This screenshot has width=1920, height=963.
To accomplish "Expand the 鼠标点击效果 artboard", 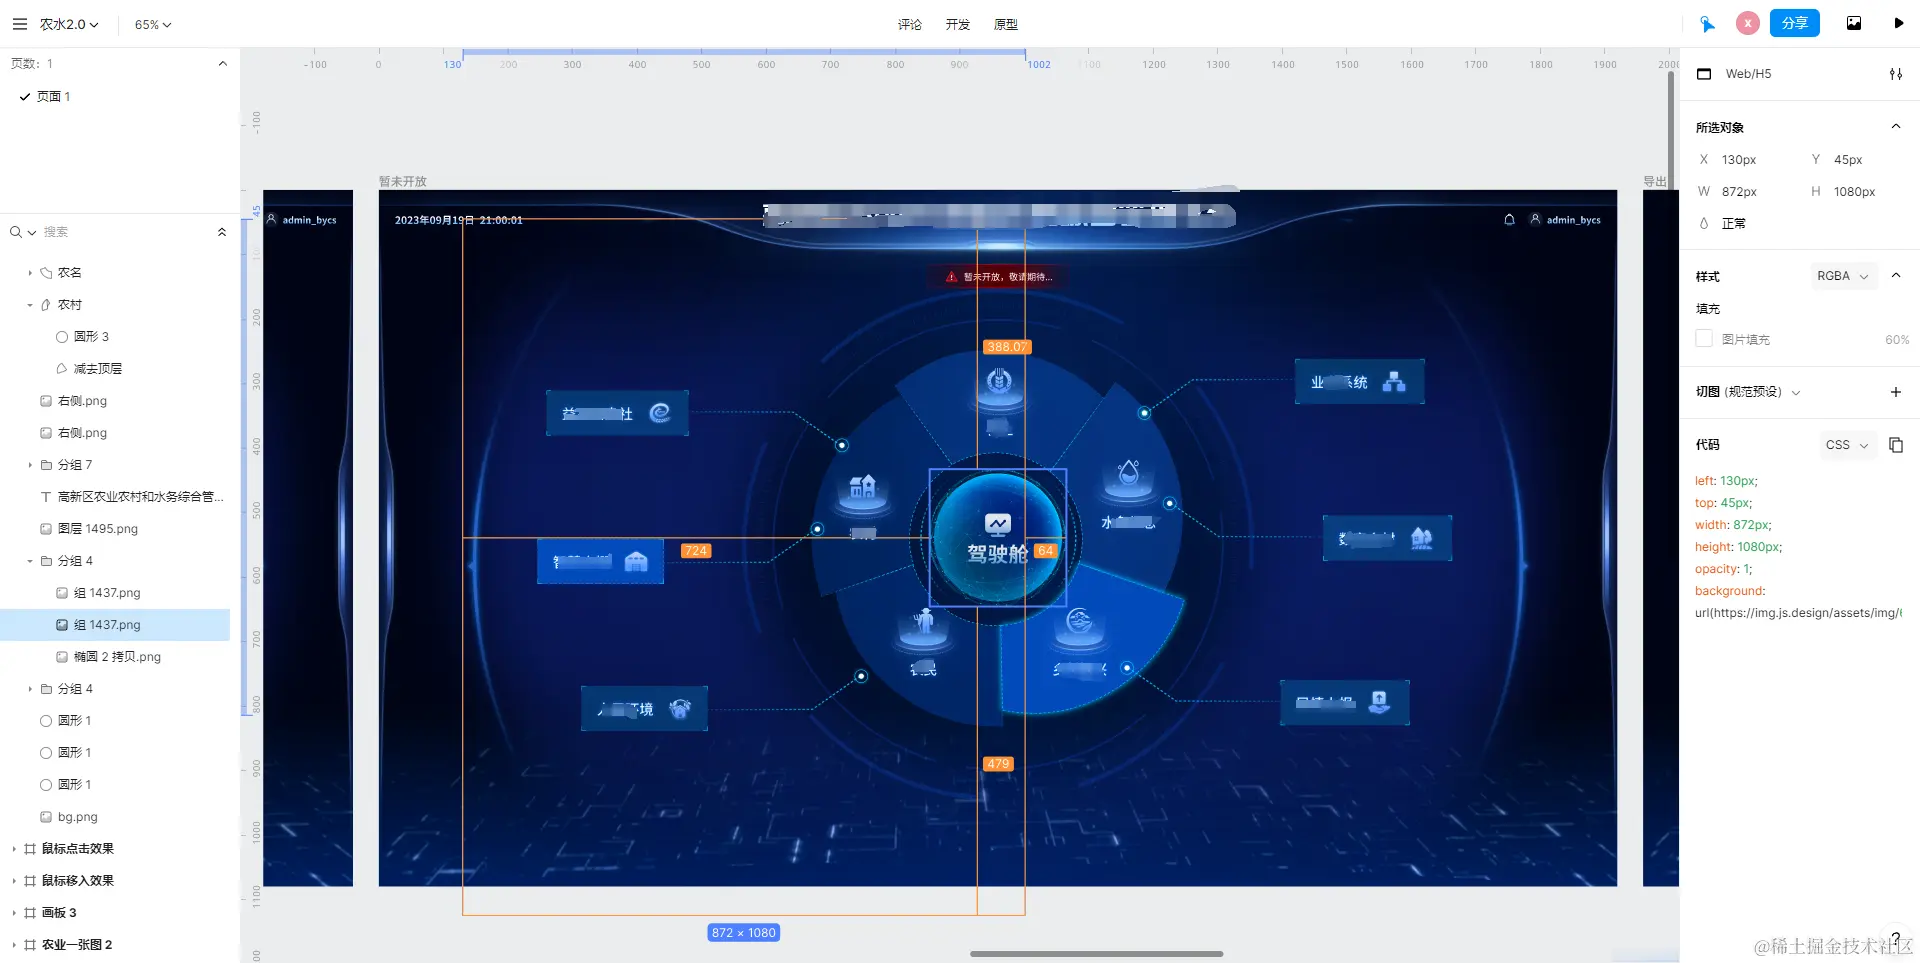I will 14,848.
